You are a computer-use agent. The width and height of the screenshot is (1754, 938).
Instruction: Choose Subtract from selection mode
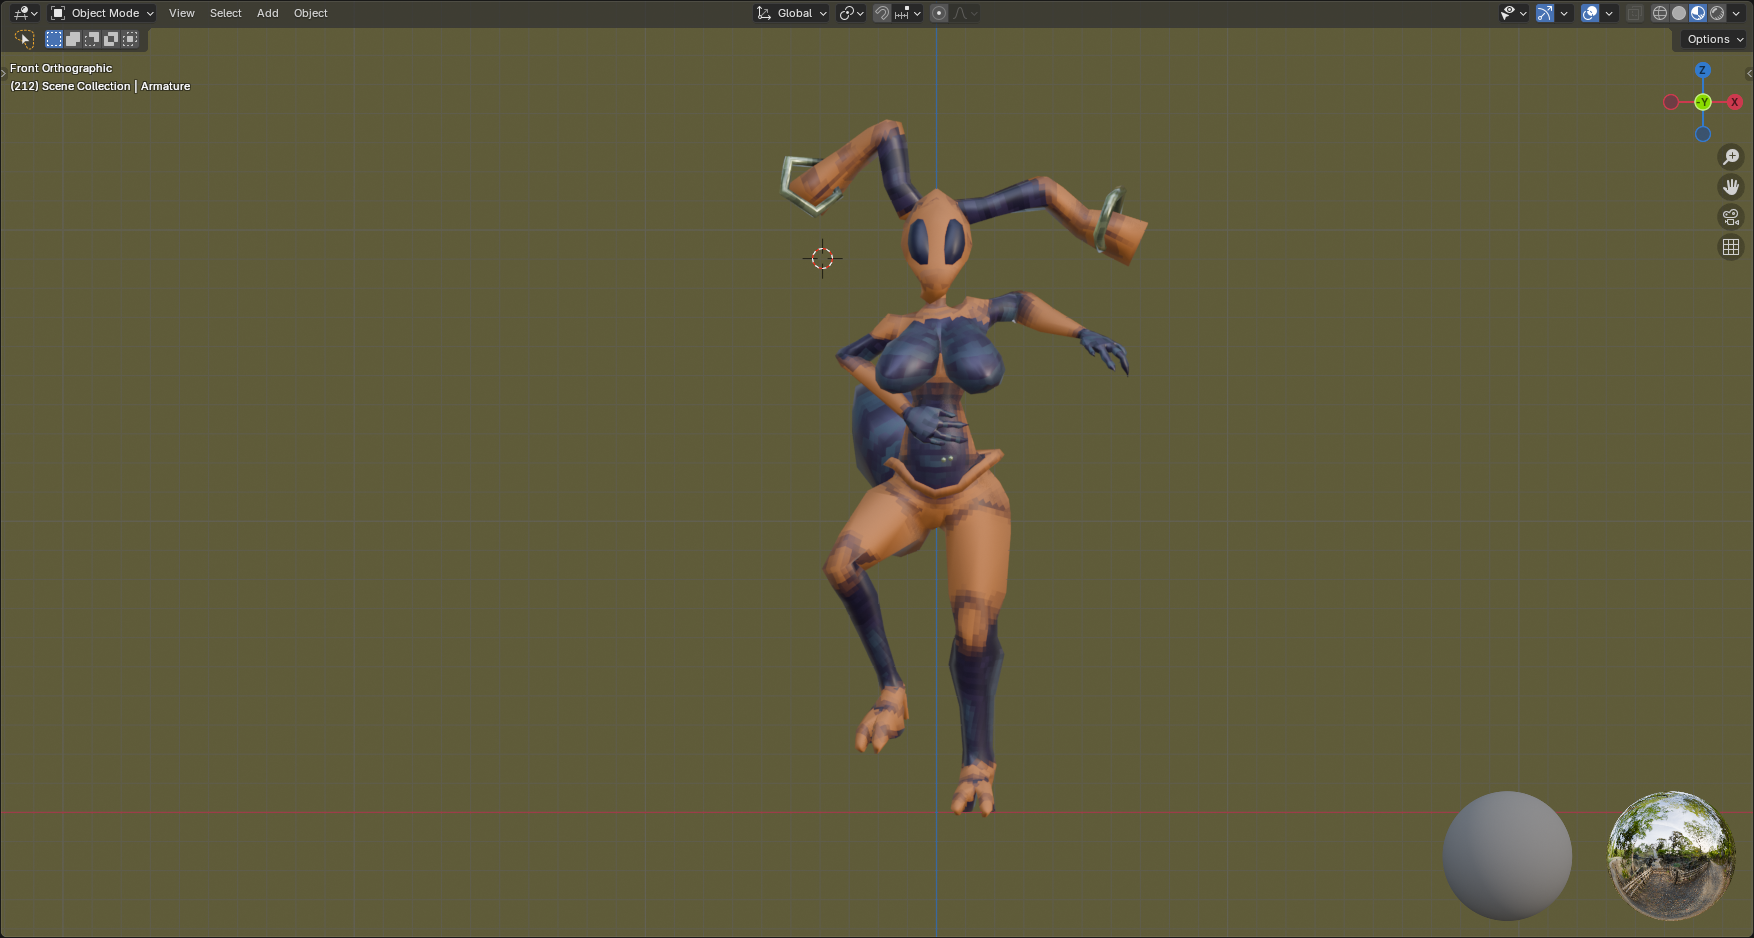pos(92,39)
